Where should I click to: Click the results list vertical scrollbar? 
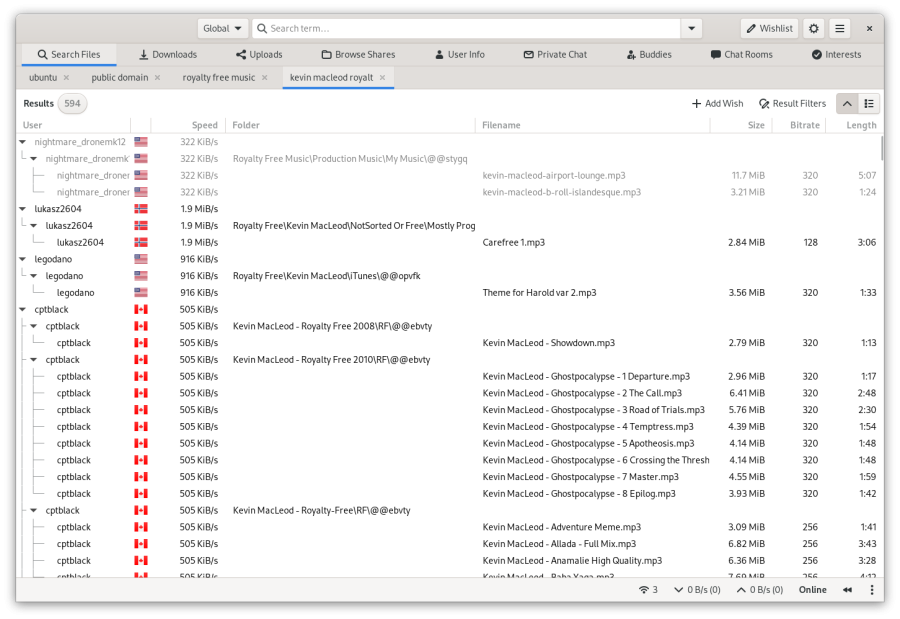(x=881, y=149)
